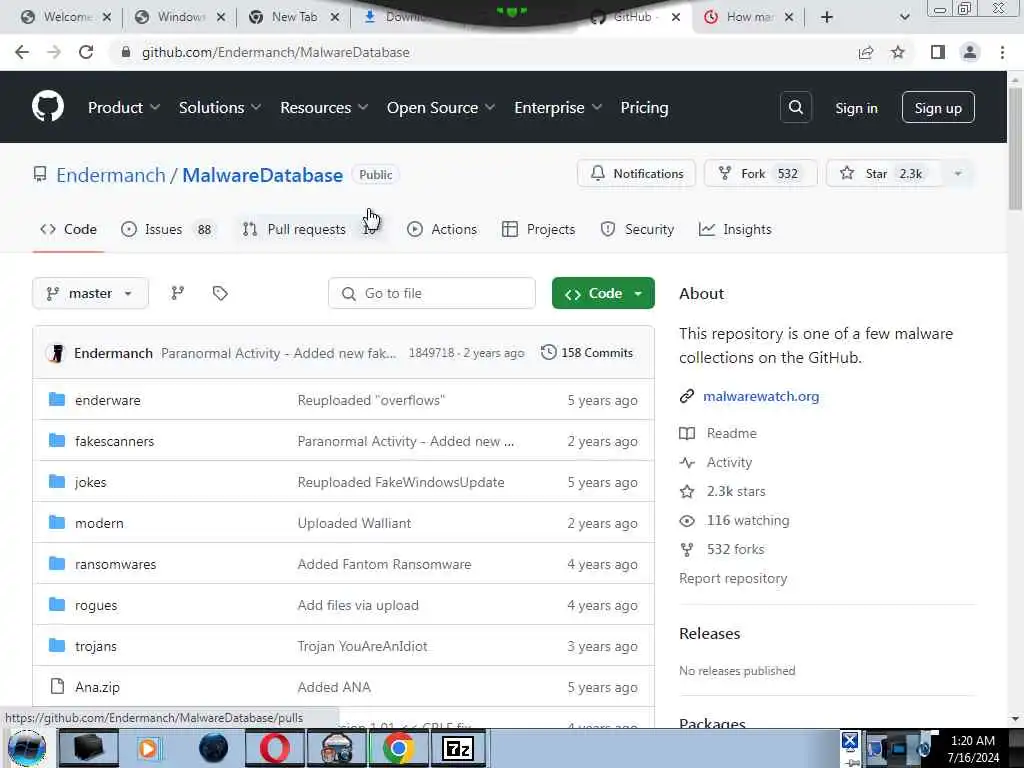1024x768 pixels.
Task: Click the page vertical scrollbar
Action: pyautogui.click(x=1015, y=149)
